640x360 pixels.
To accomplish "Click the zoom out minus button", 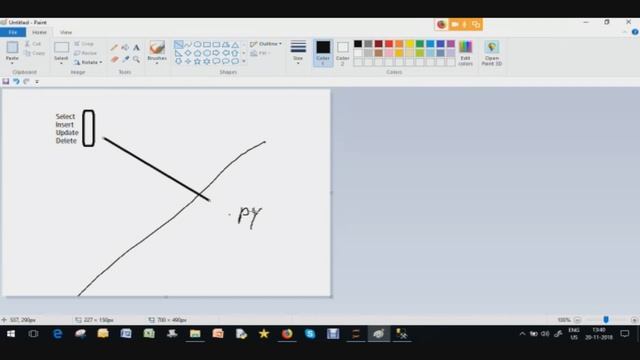I will click(577, 320).
